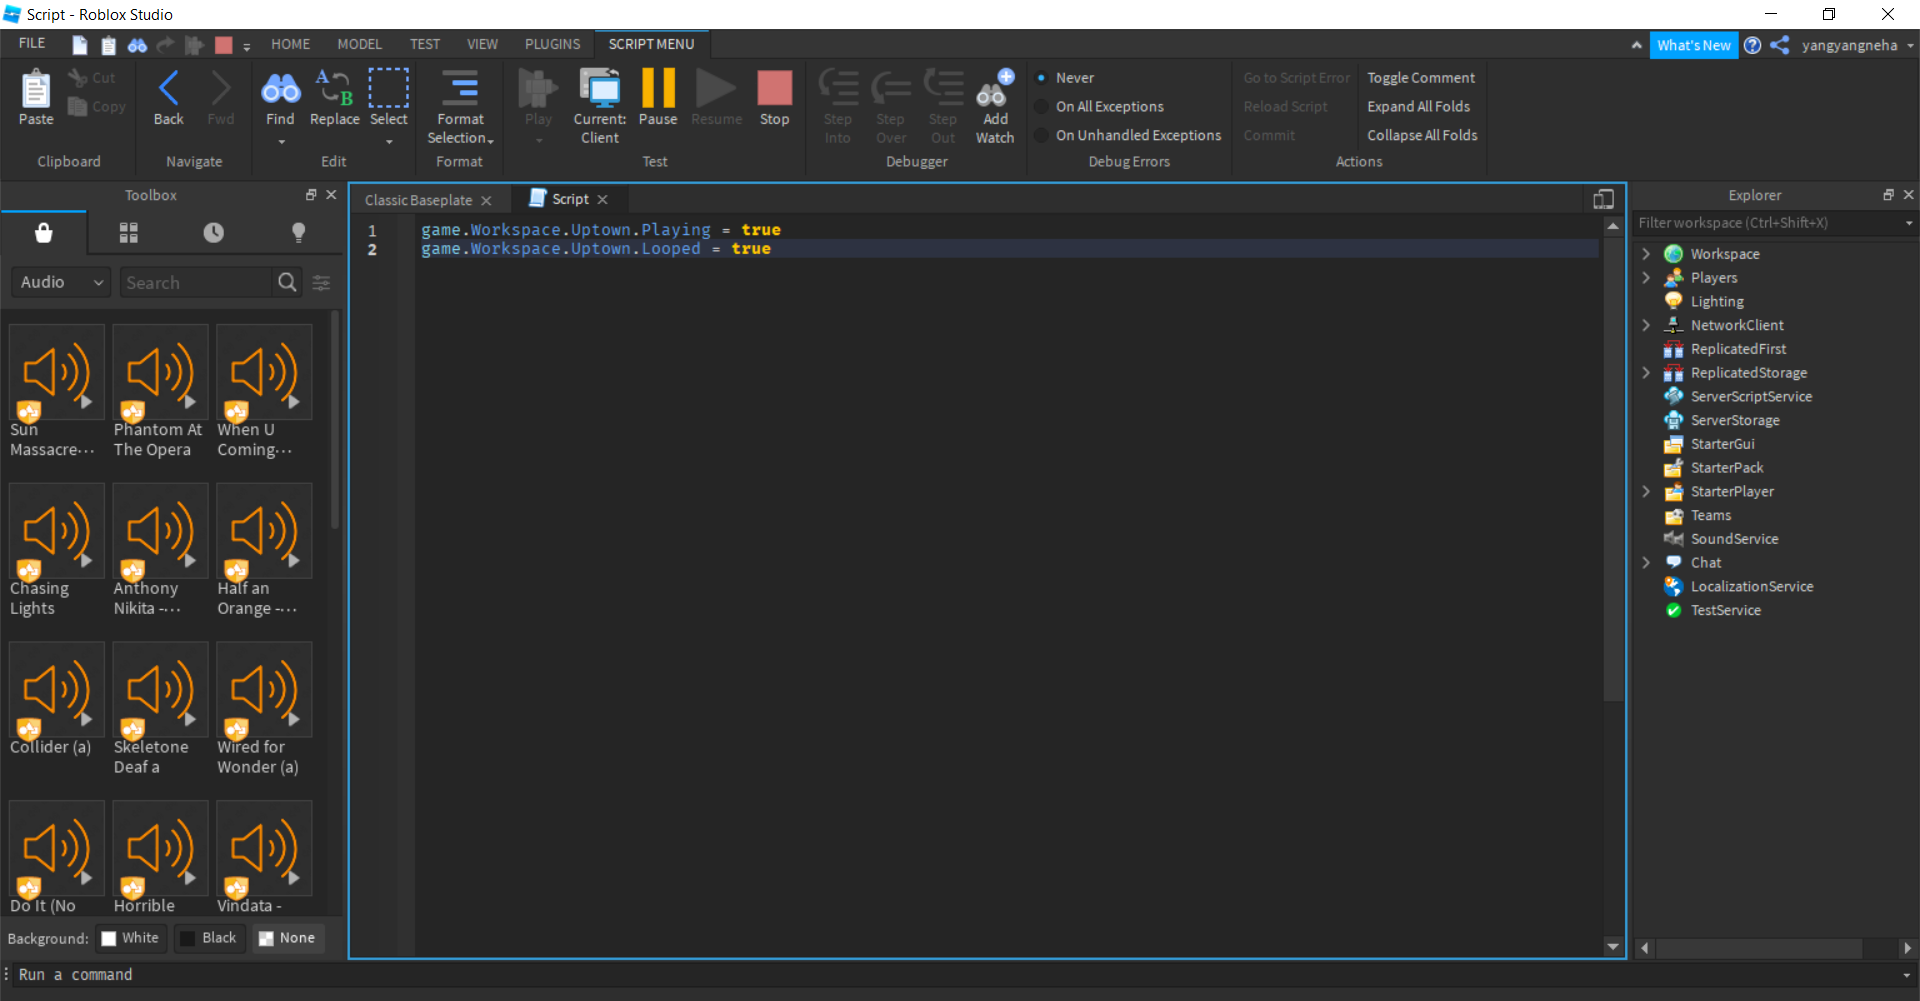Image resolution: width=1920 pixels, height=1001 pixels.
Task: Click Explorer horizontal scrollbar track
Action: [x=1775, y=948]
